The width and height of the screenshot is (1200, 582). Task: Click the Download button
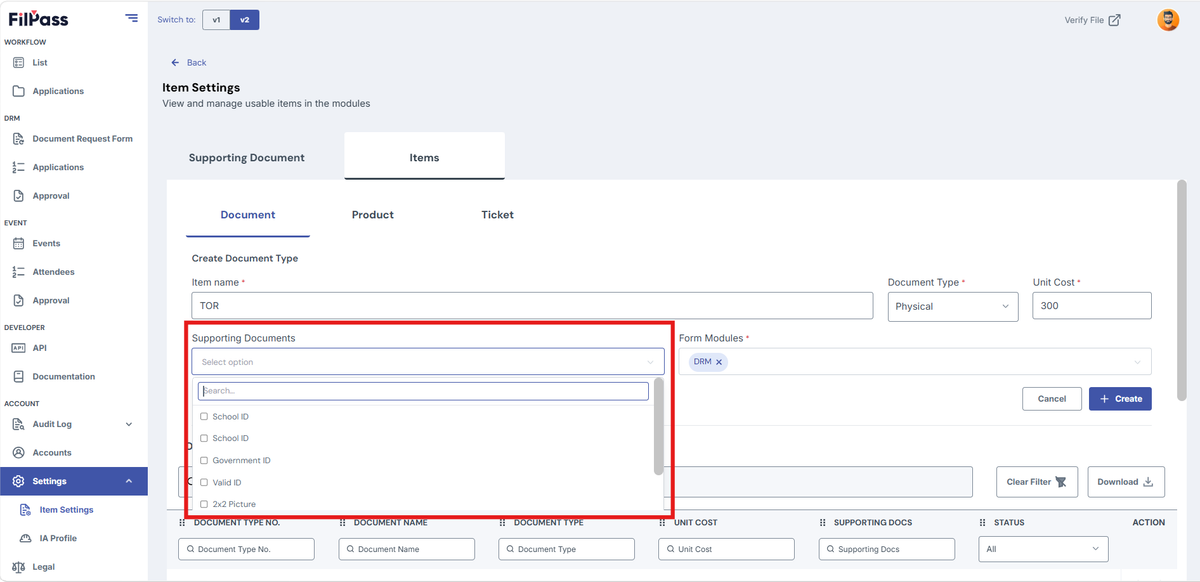(1125, 482)
